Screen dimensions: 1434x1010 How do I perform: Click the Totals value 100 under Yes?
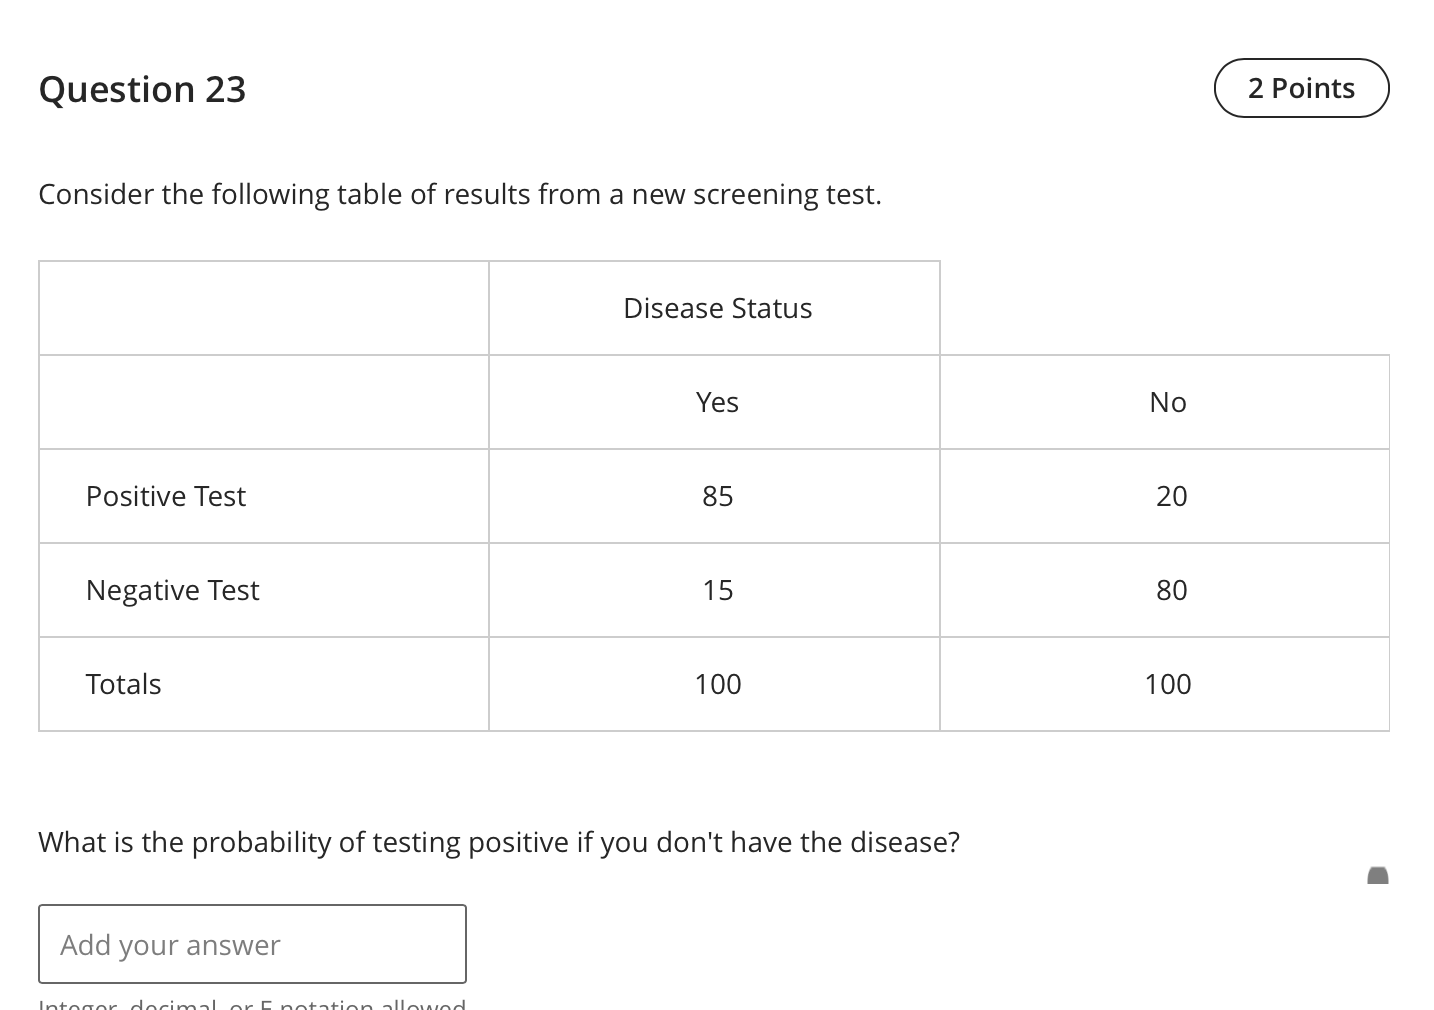coord(716,683)
